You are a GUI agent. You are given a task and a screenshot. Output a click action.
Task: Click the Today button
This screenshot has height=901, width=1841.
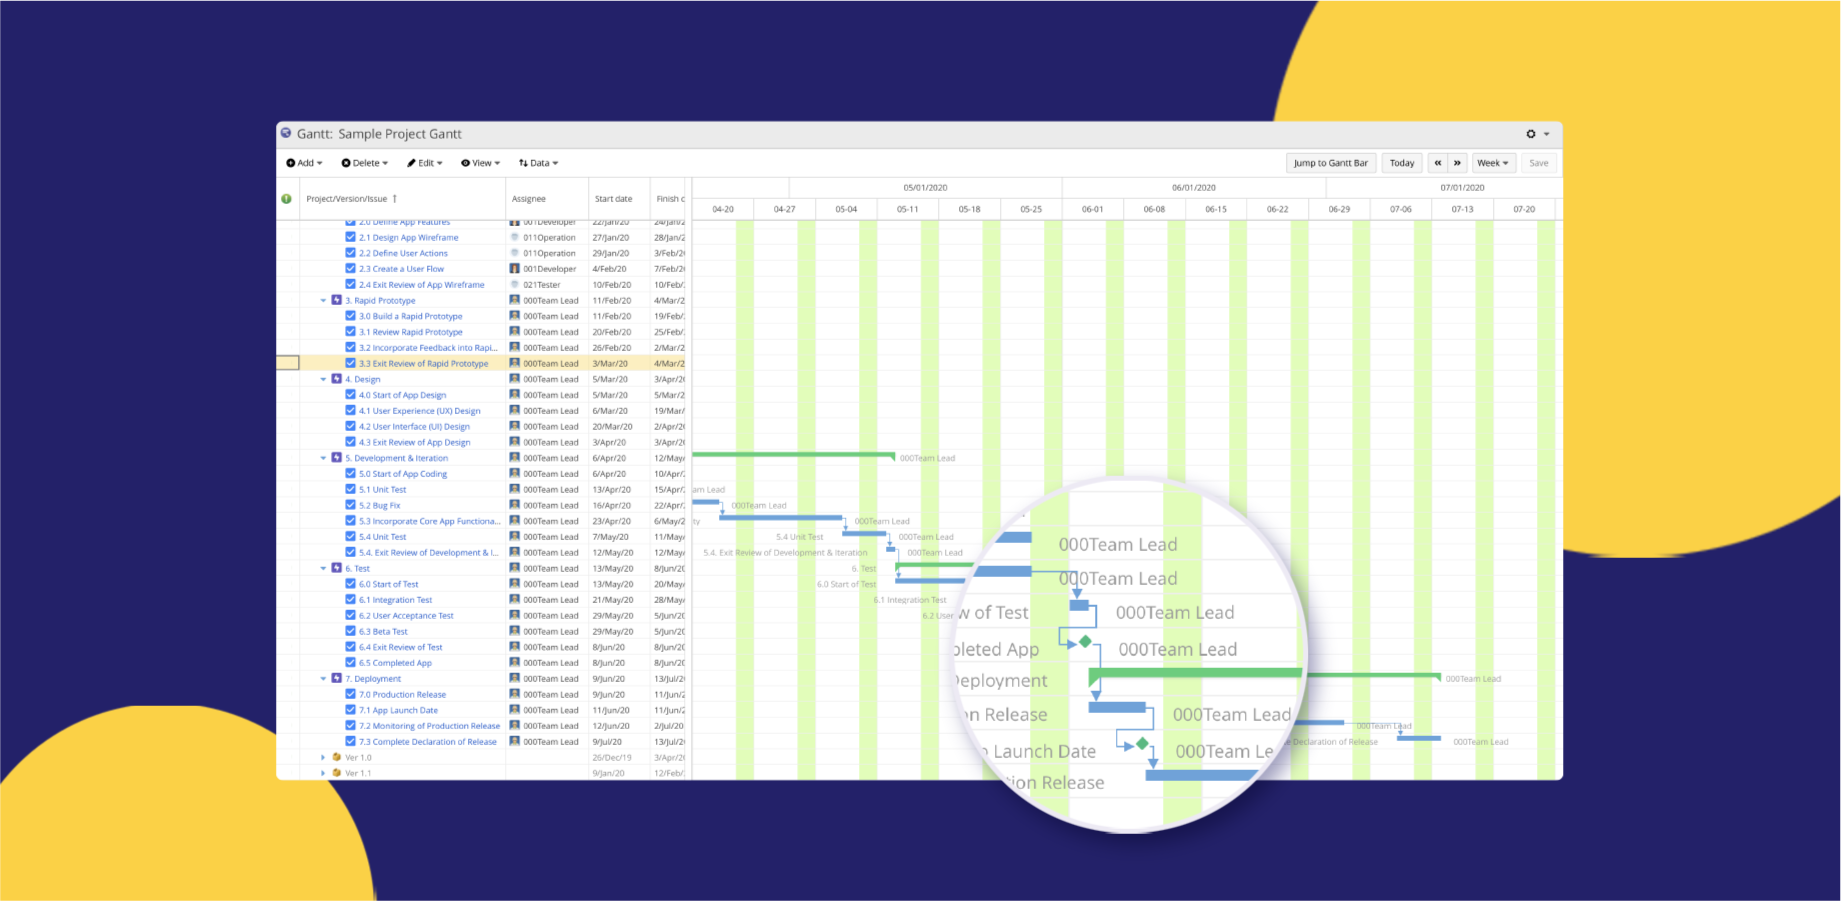tap(1402, 163)
